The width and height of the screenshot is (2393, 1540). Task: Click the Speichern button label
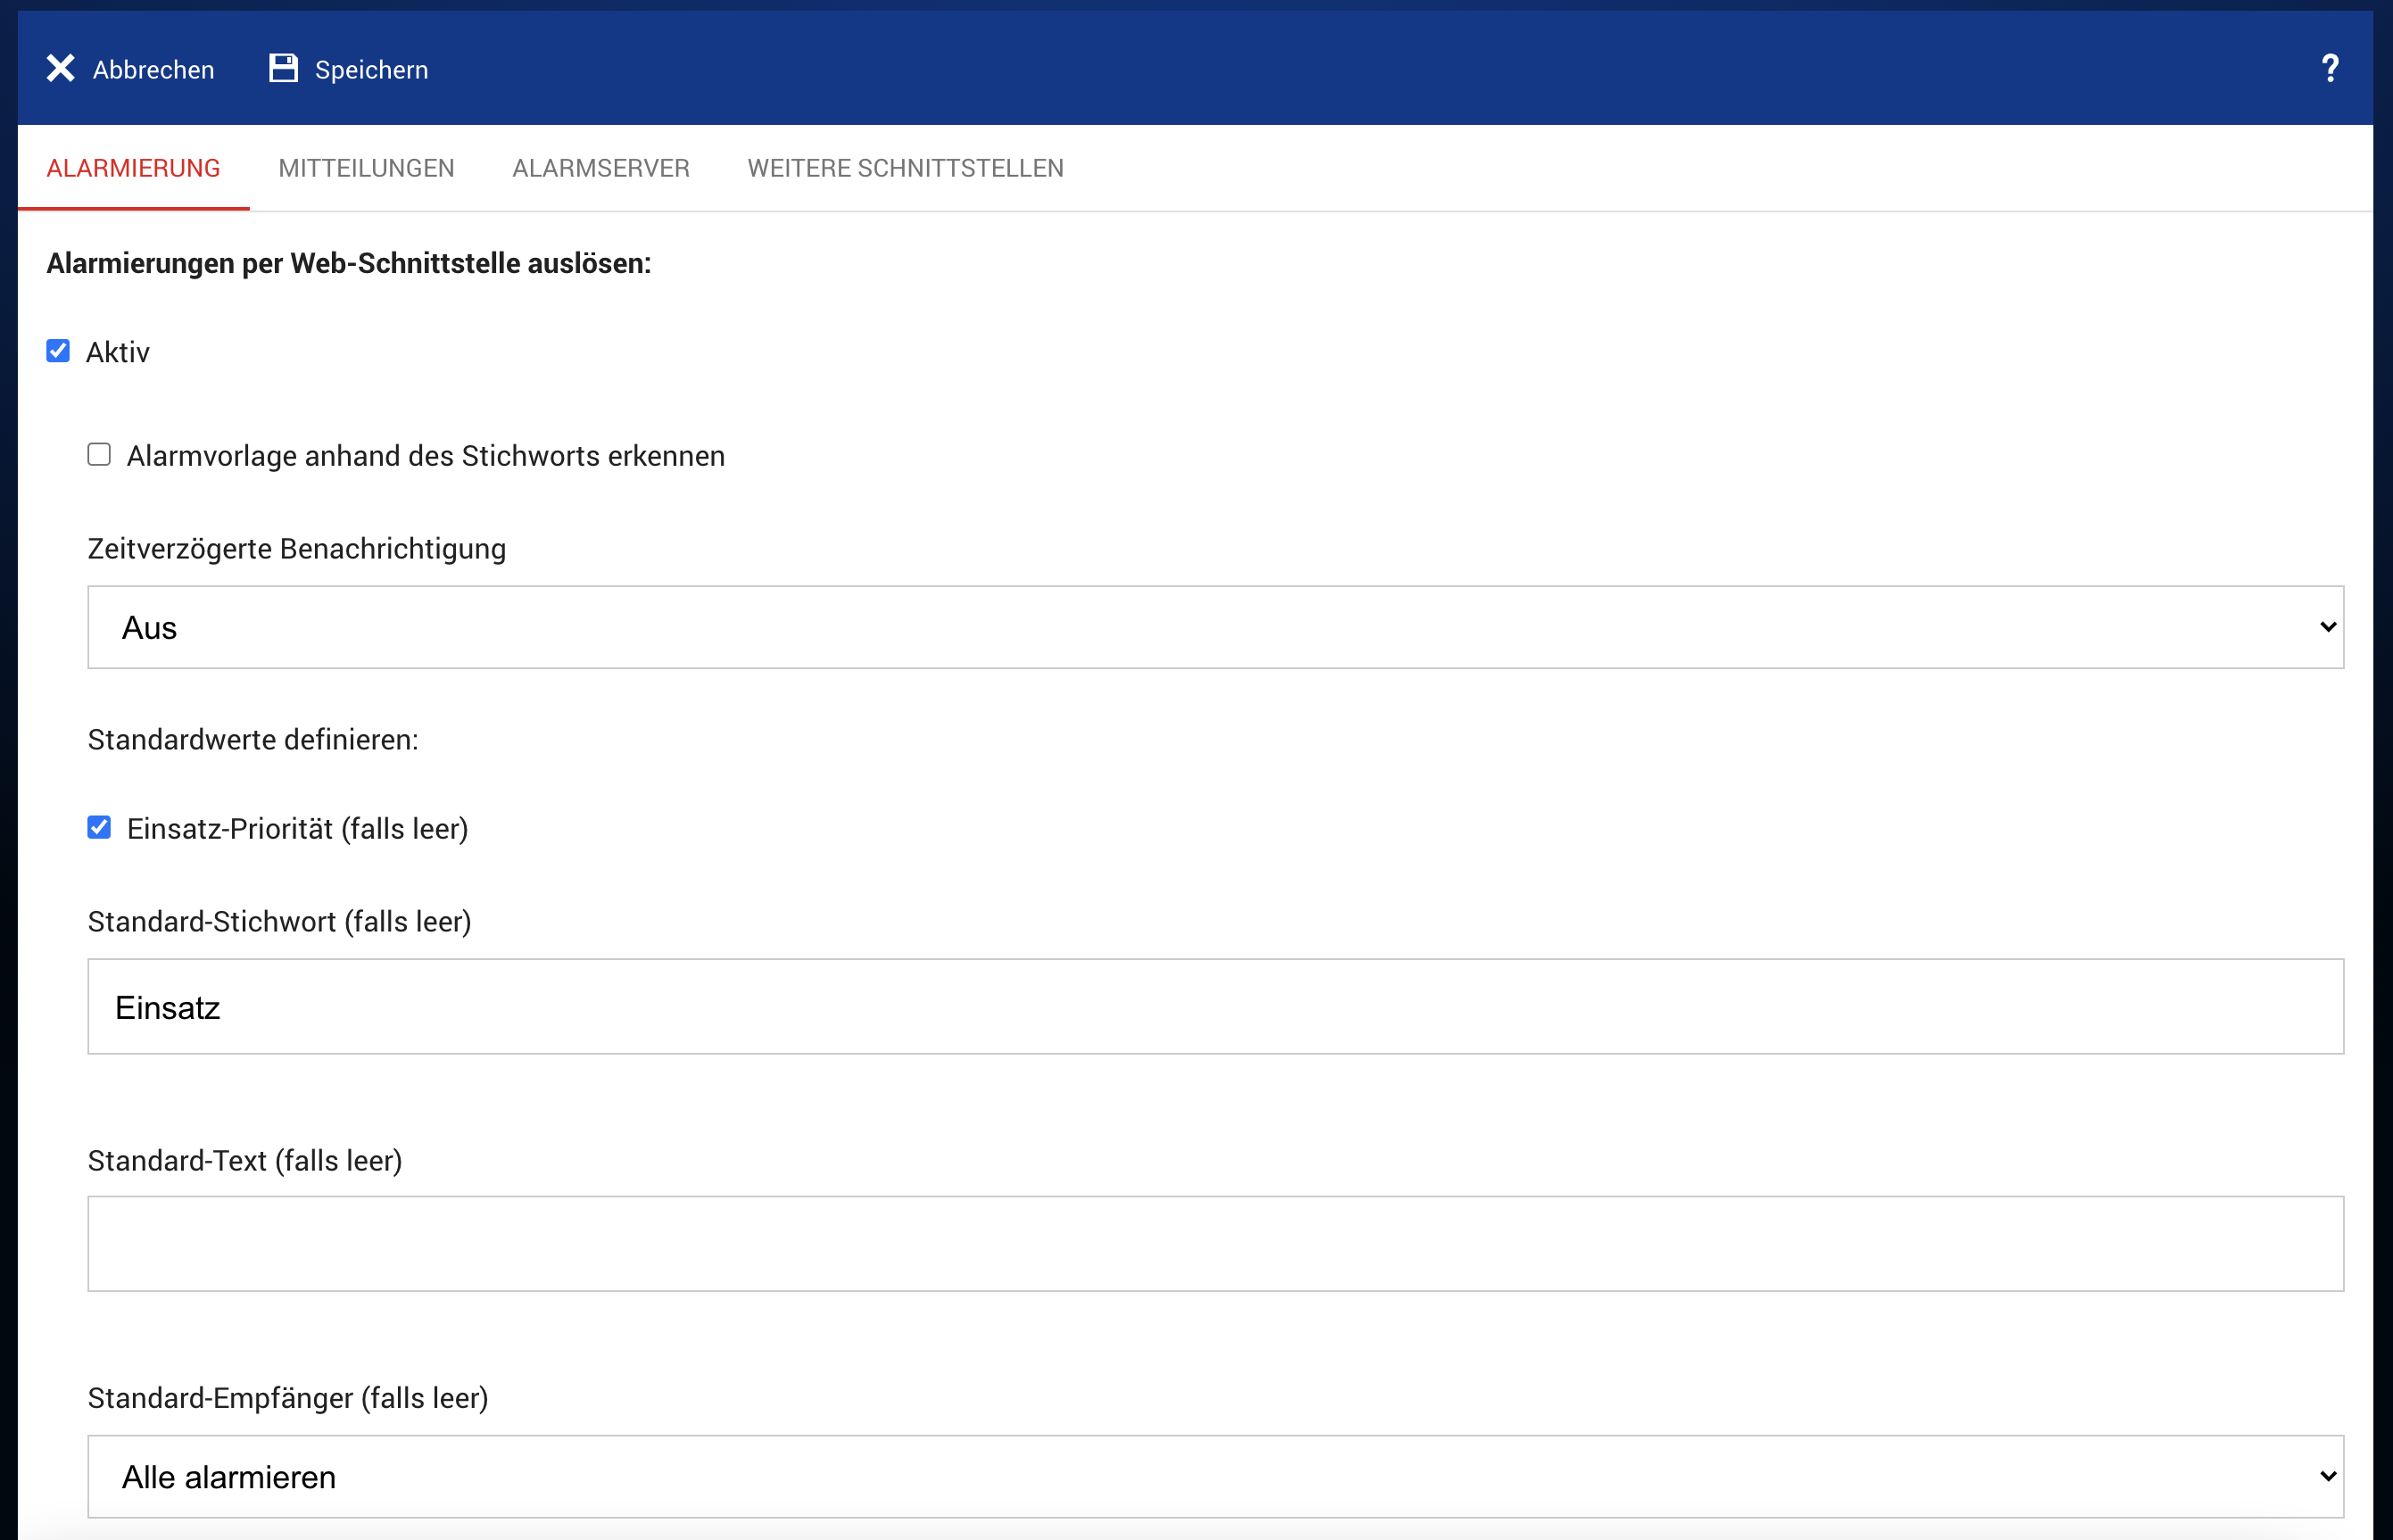(x=371, y=70)
